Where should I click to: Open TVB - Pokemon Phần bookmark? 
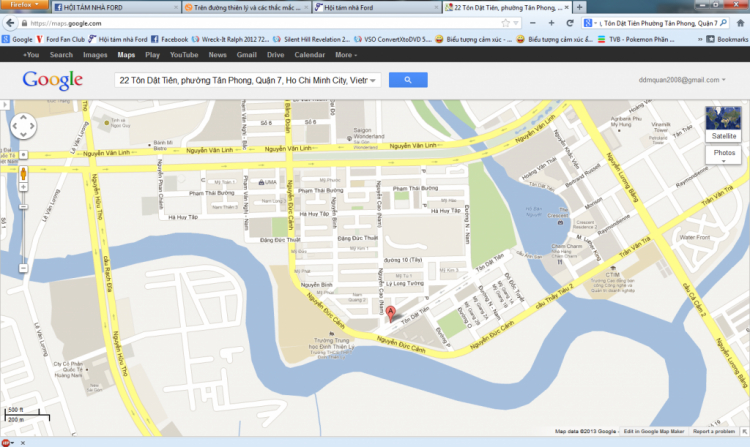[x=636, y=39]
